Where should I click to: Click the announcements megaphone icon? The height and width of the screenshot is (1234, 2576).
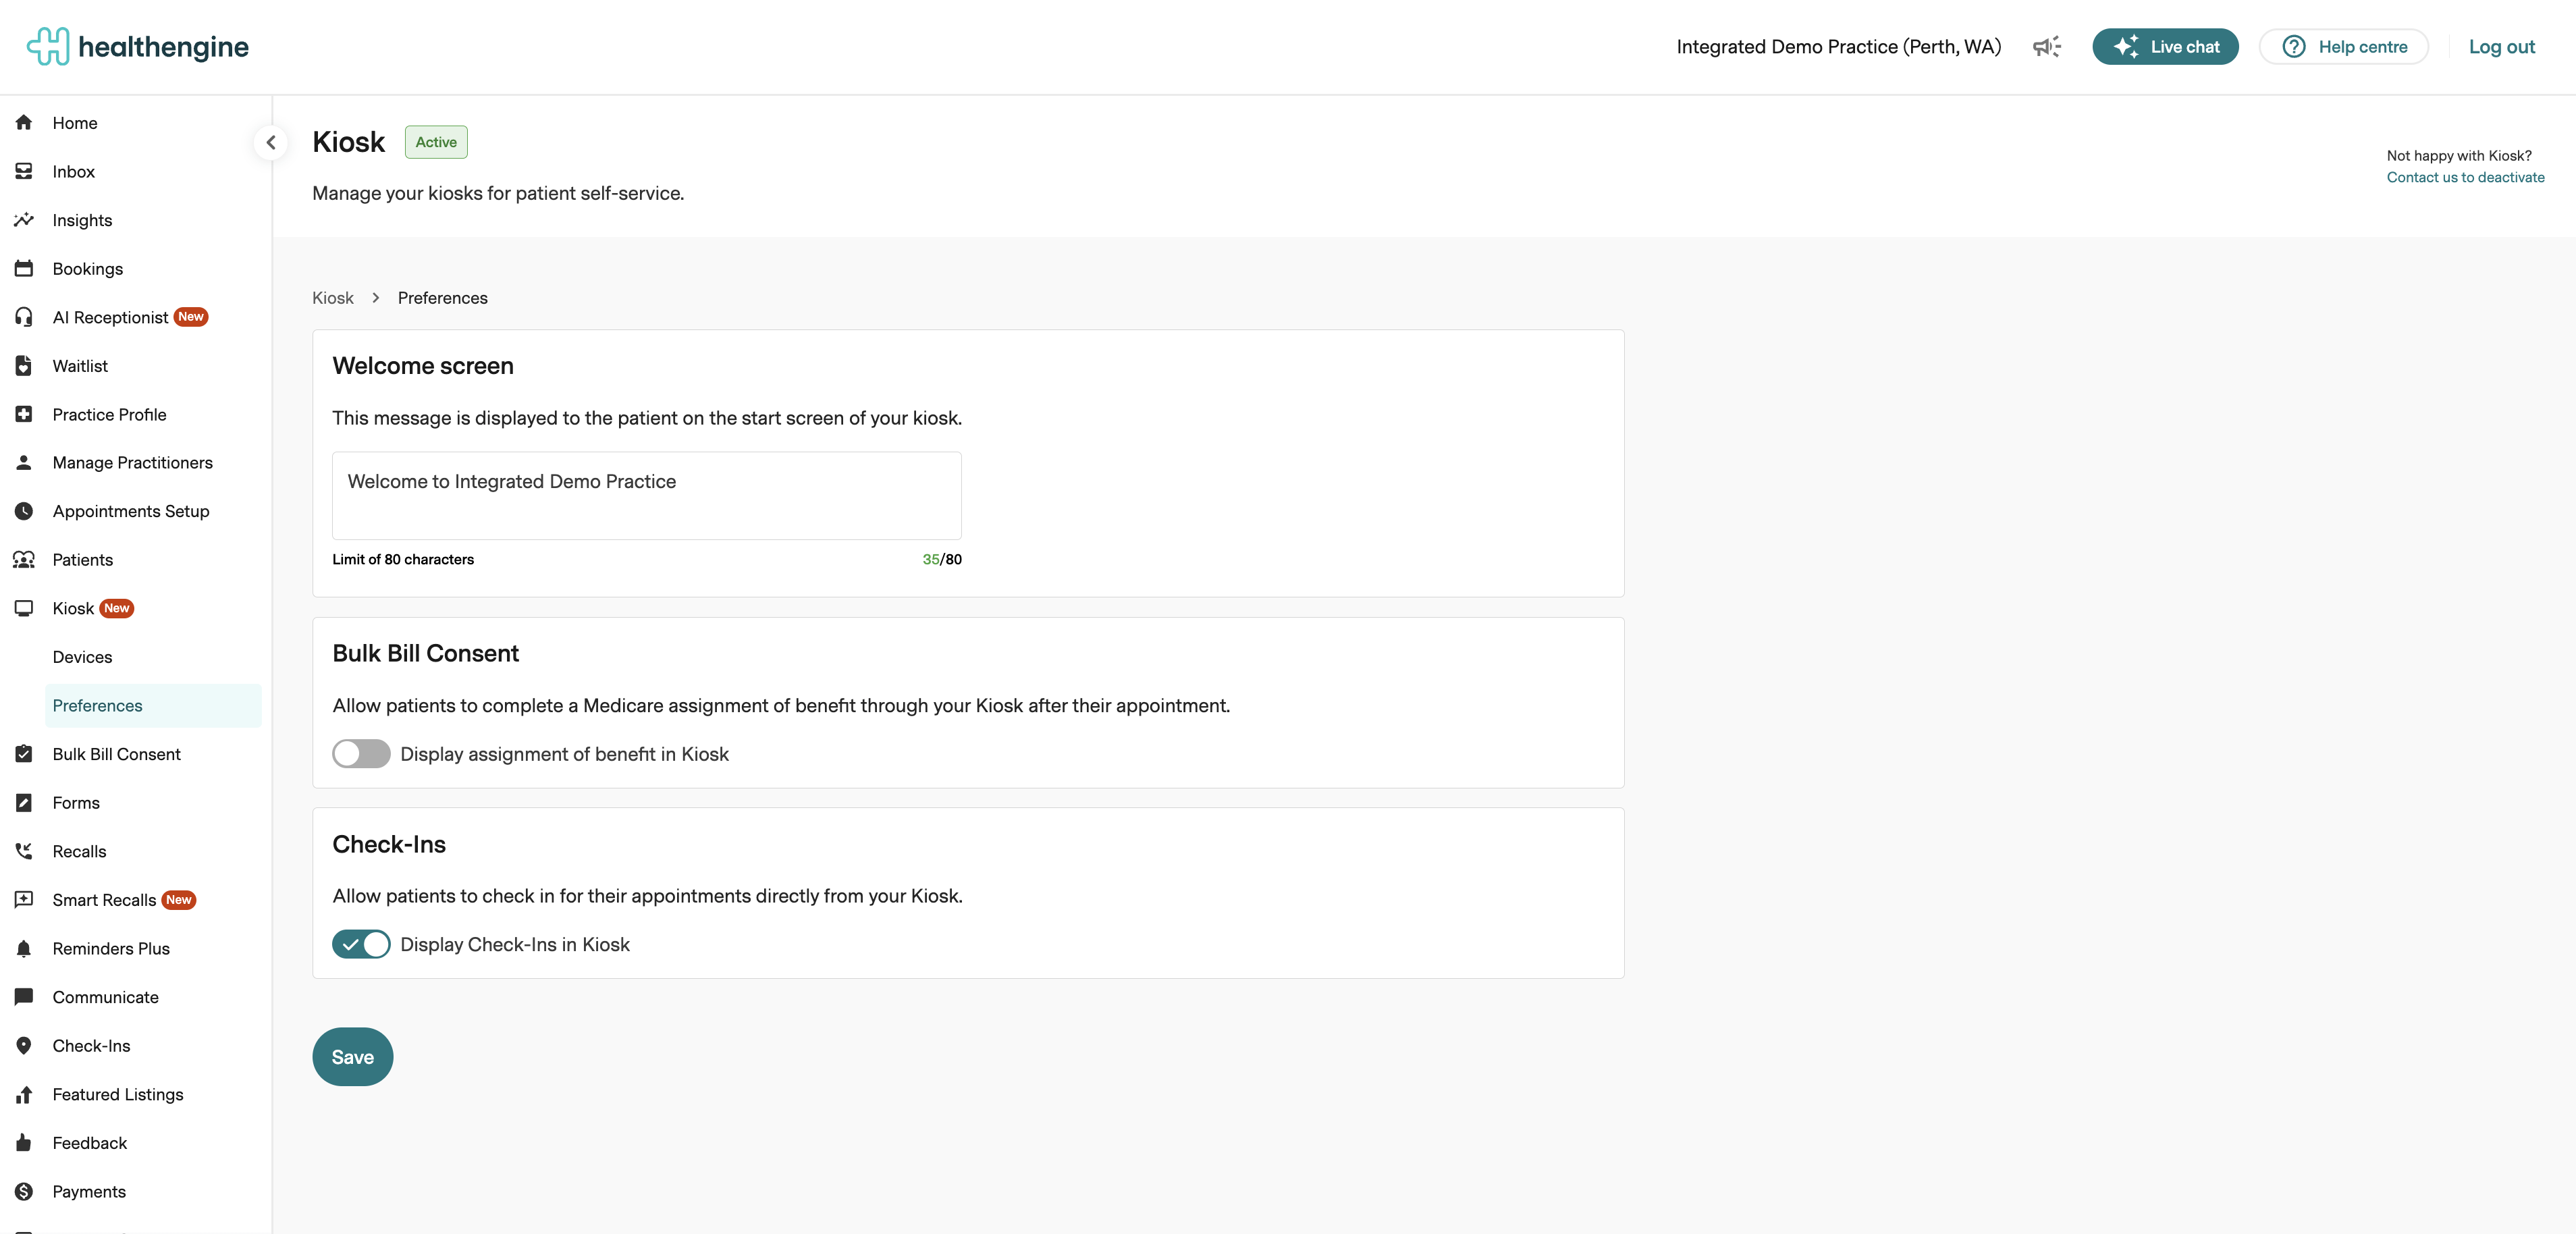coord(2046,47)
